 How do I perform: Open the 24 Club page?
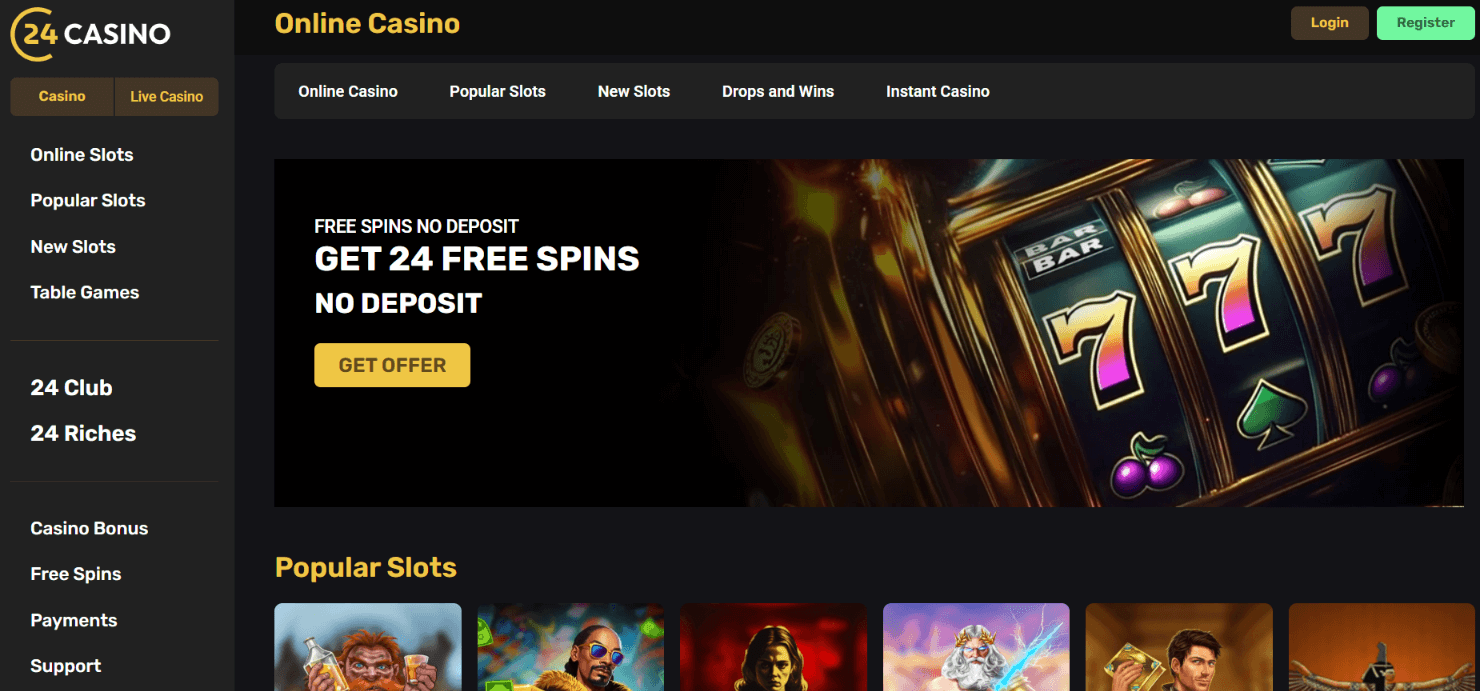click(x=71, y=388)
